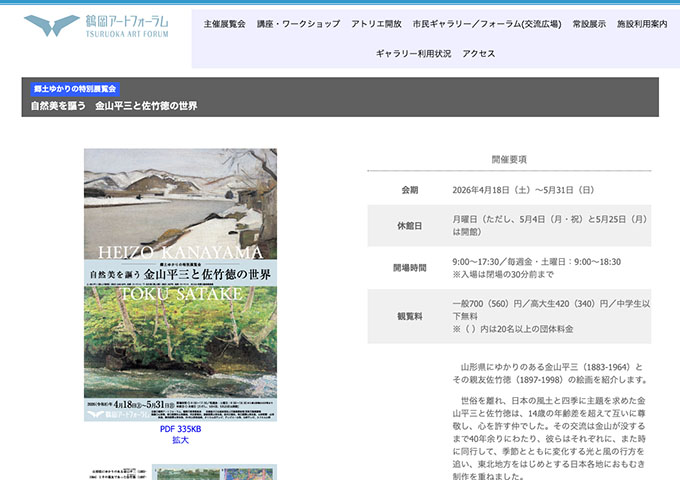This screenshot has height=480, width=680.
Task: Open 主催展覧会 menu item
Action: click(225, 24)
